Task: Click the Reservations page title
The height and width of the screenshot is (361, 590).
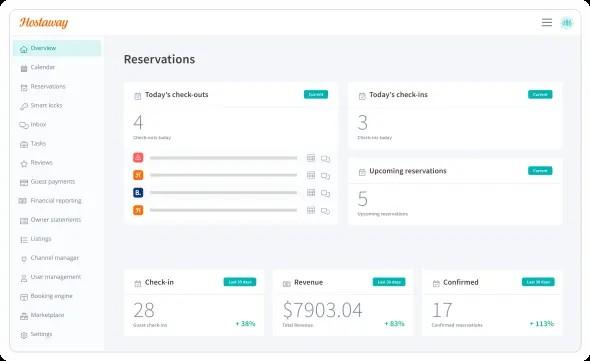Action: [160, 59]
